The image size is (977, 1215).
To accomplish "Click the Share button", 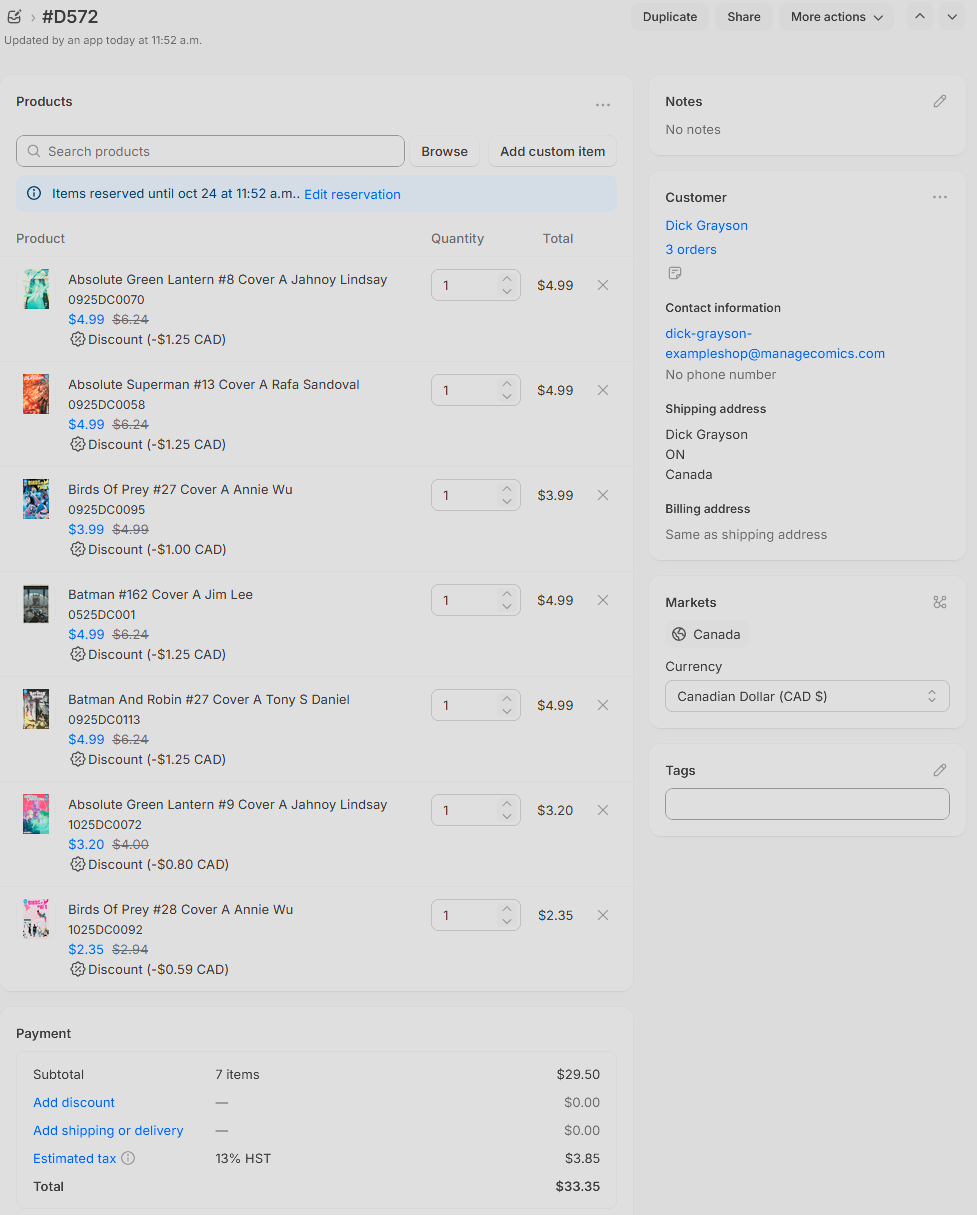I will click(744, 17).
